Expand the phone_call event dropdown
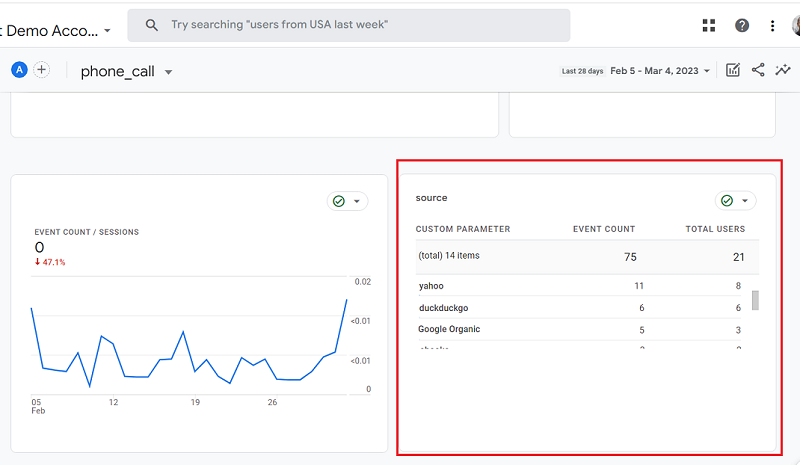Viewport: 800px width, 465px height. [168, 72]
